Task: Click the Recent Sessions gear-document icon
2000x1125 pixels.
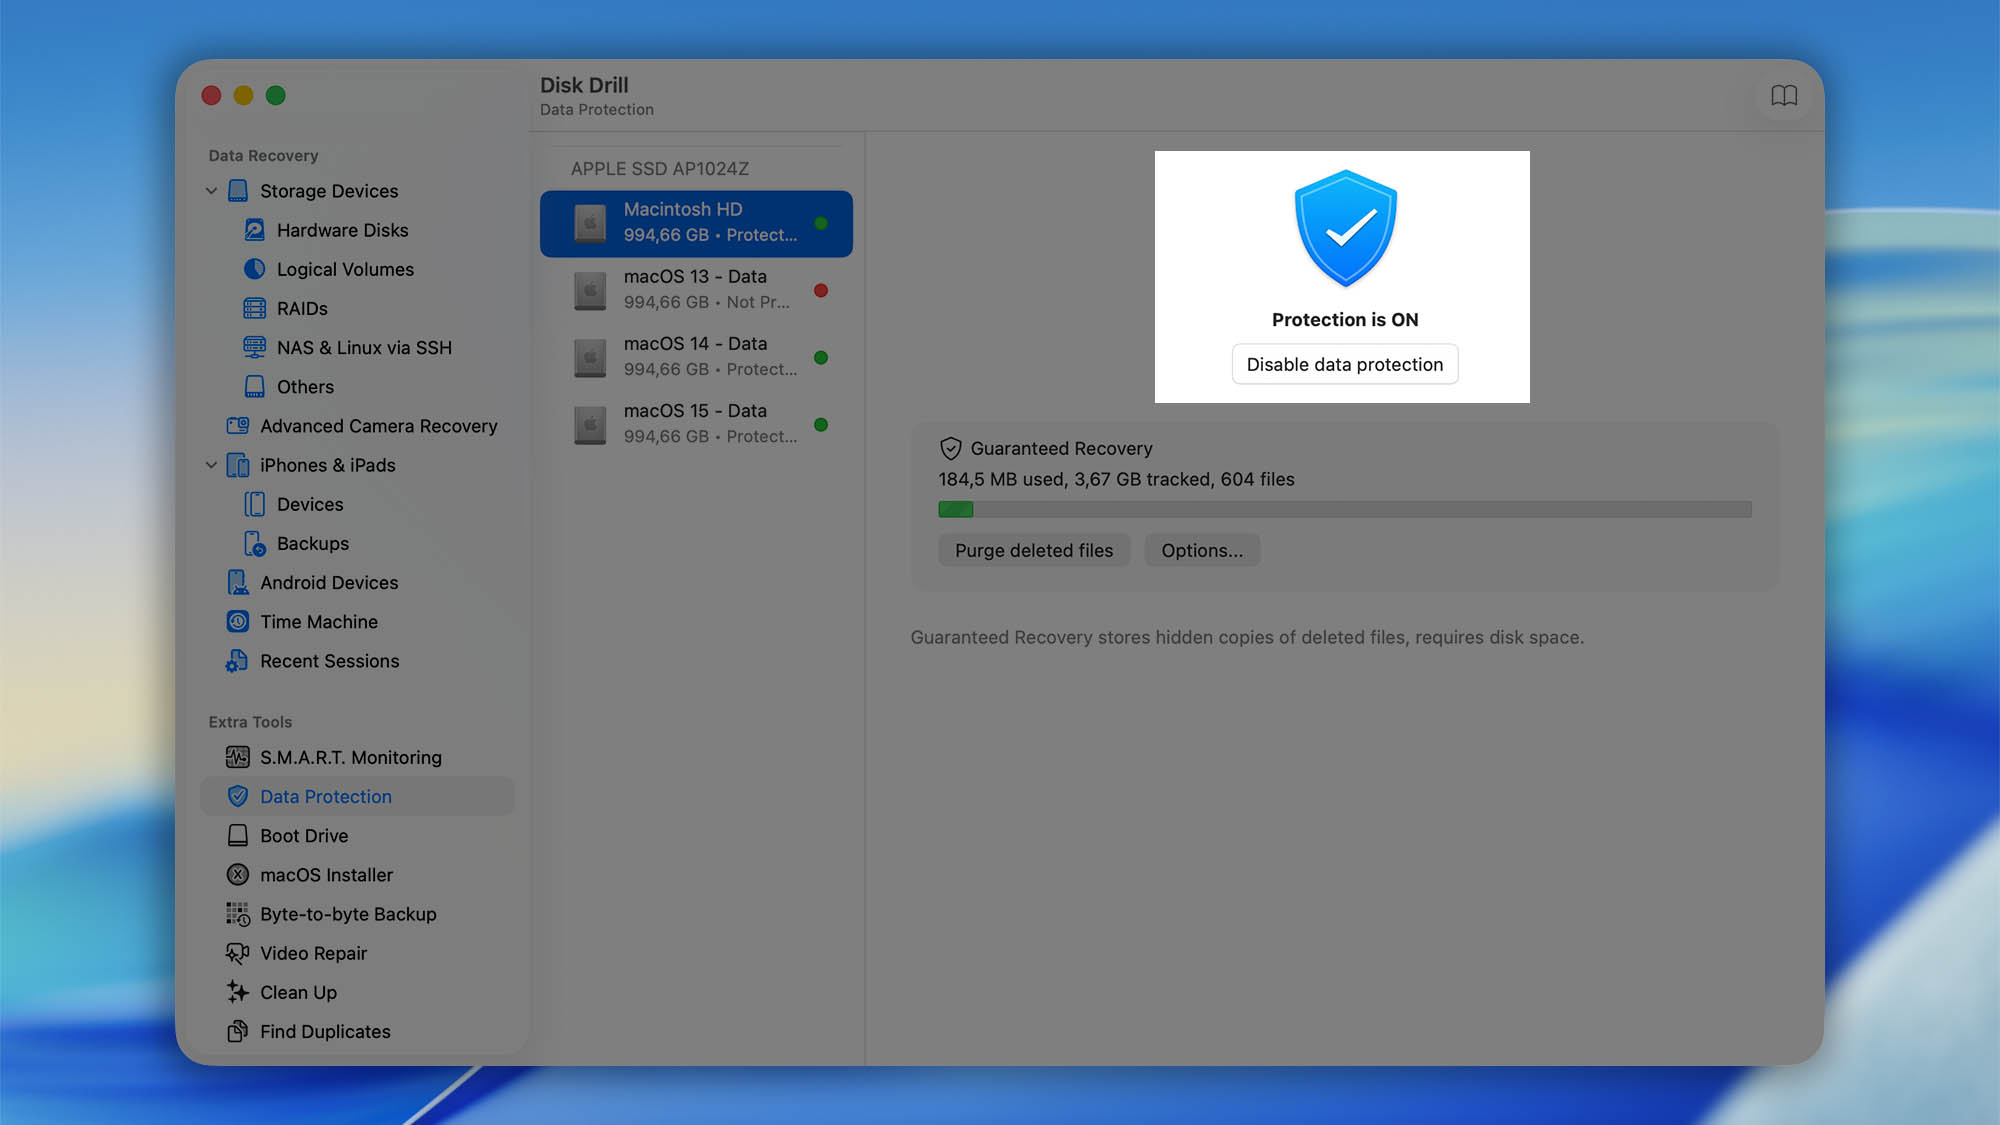Action: point(238,661)
